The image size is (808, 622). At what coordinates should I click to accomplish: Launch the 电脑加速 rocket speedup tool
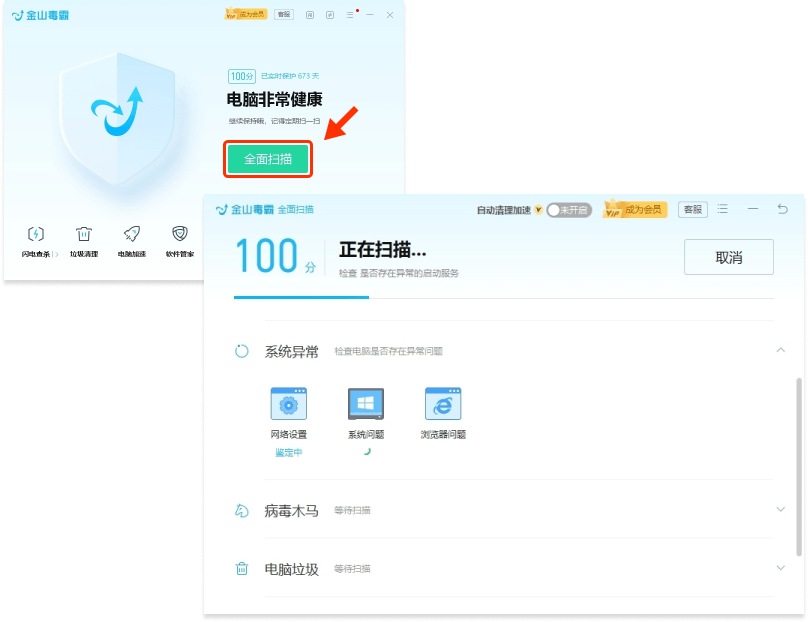[x=132, y=242]
